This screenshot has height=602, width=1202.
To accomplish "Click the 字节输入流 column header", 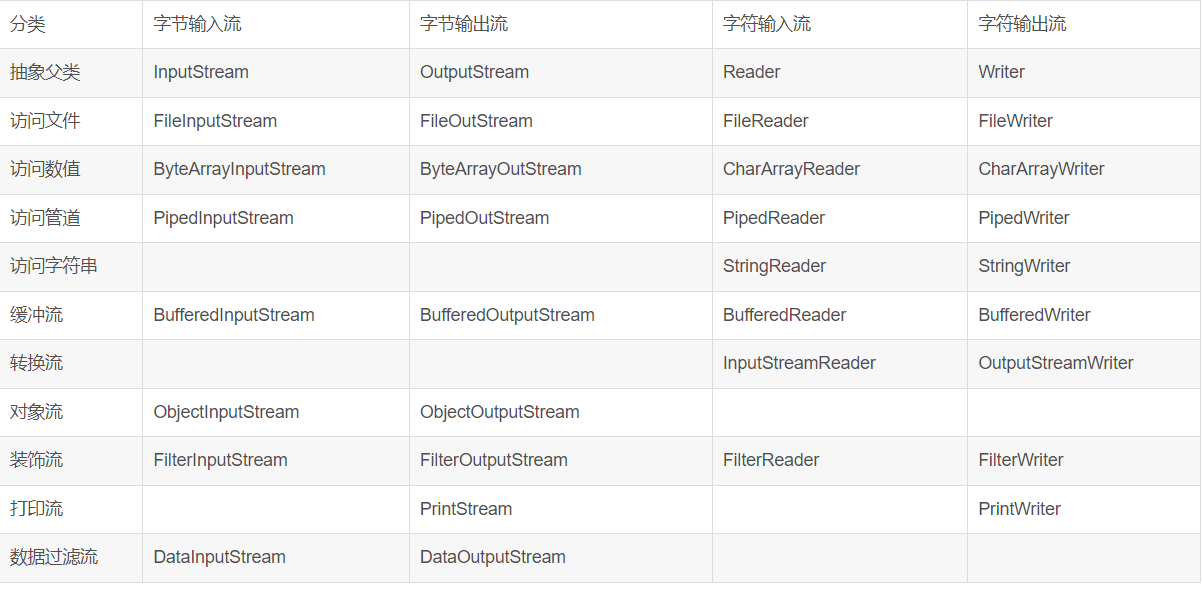I will pos(275,24).
